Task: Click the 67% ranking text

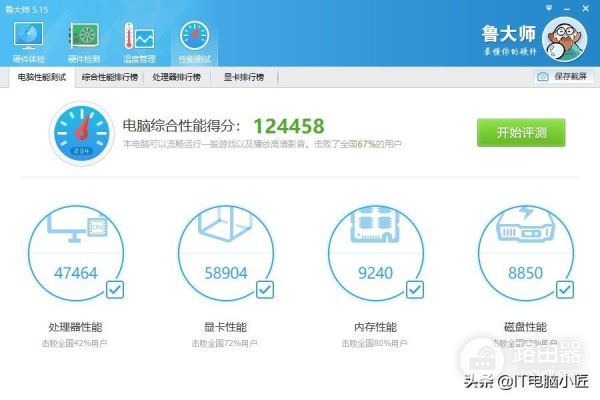Action: pyautogui.click(x=367, y=144)
